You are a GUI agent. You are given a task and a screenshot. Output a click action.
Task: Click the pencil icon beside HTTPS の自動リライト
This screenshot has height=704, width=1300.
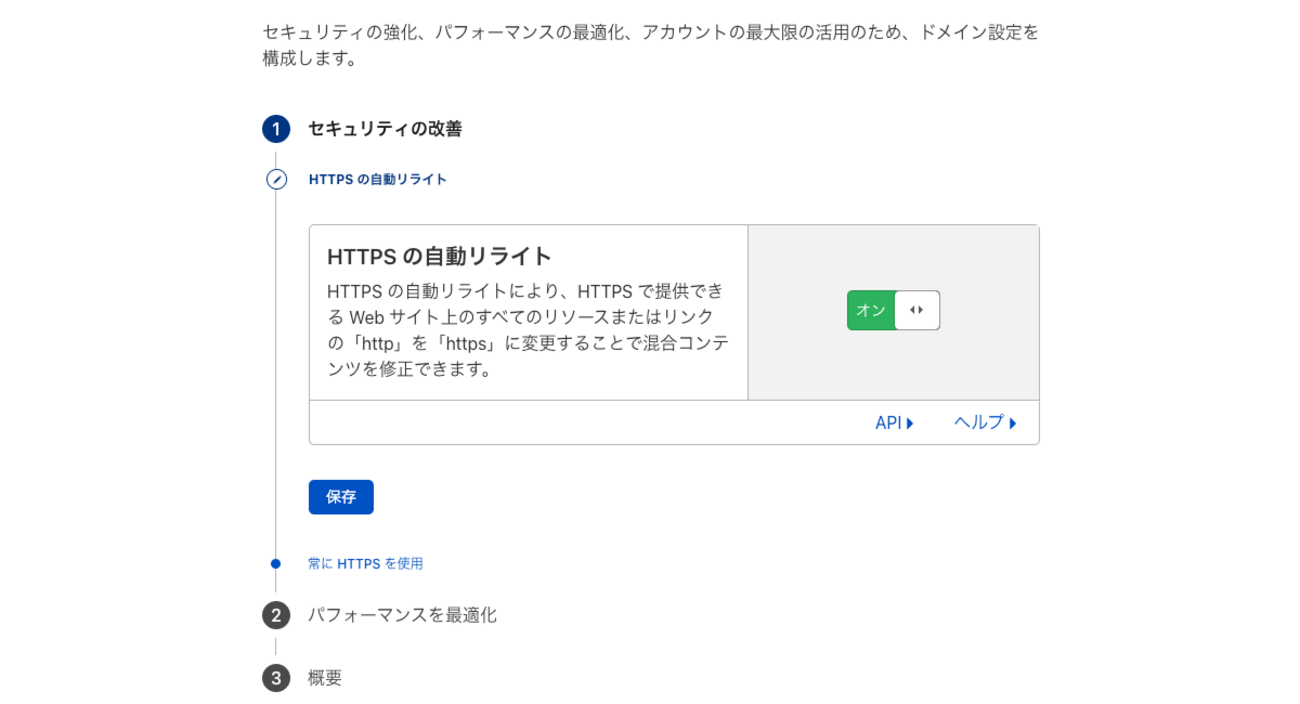[x=276, y=180]
